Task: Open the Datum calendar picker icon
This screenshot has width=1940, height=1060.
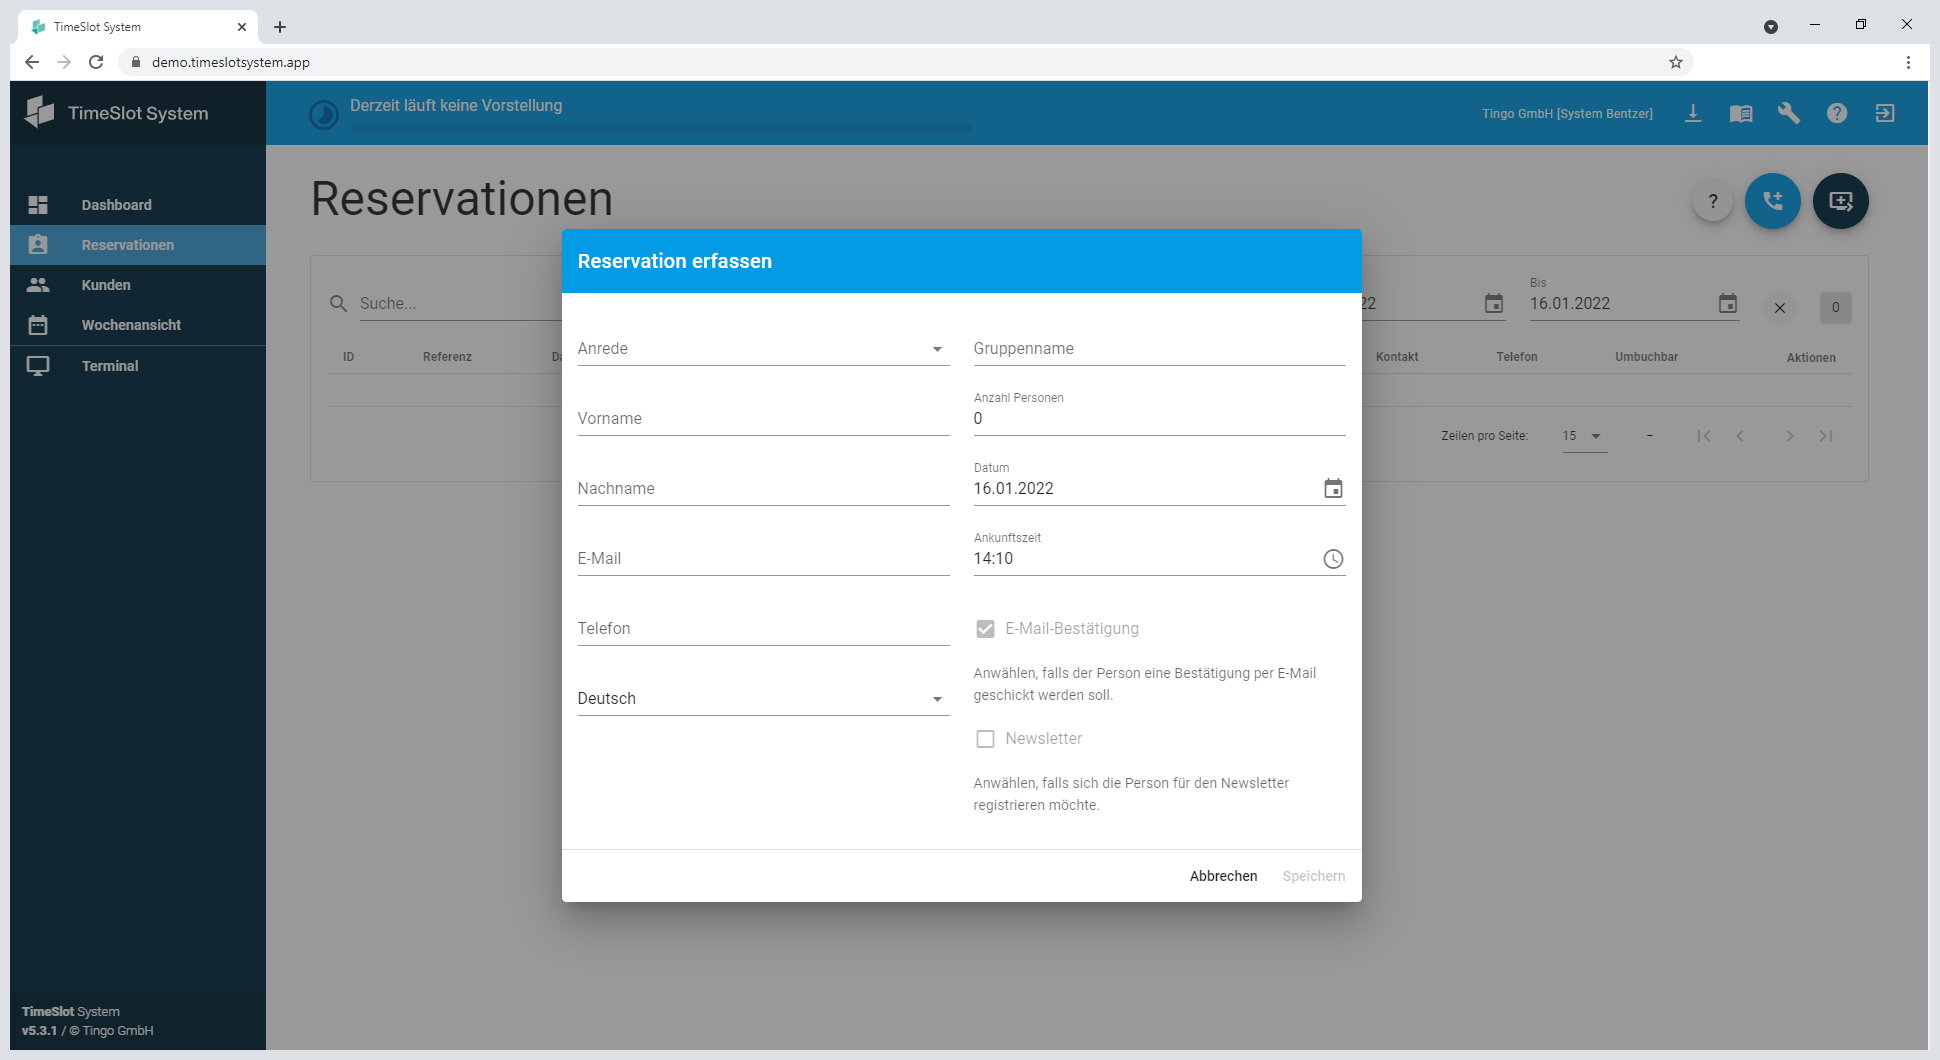Action: pyautogui.click(x=1333, y=488)
